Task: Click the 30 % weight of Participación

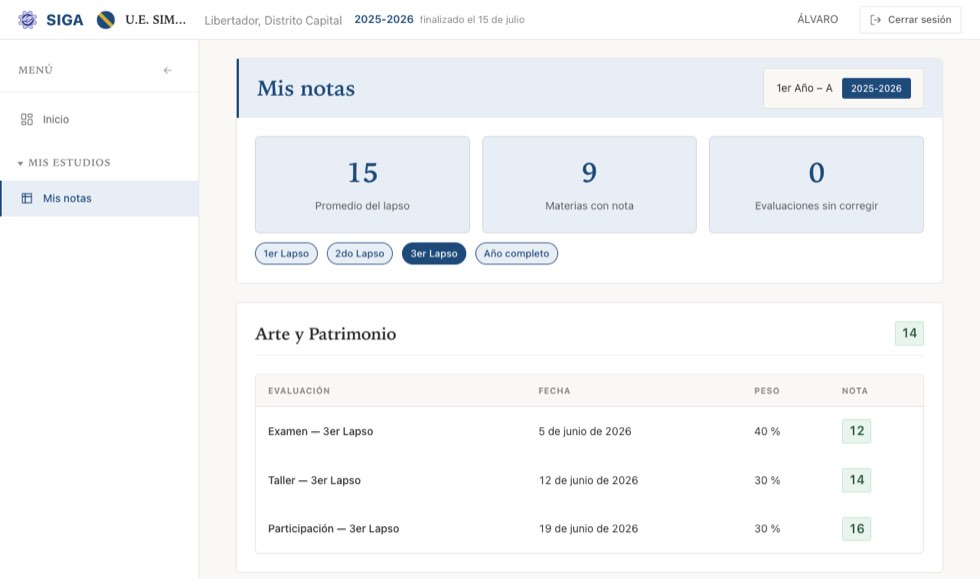Action: click(767, 529)
